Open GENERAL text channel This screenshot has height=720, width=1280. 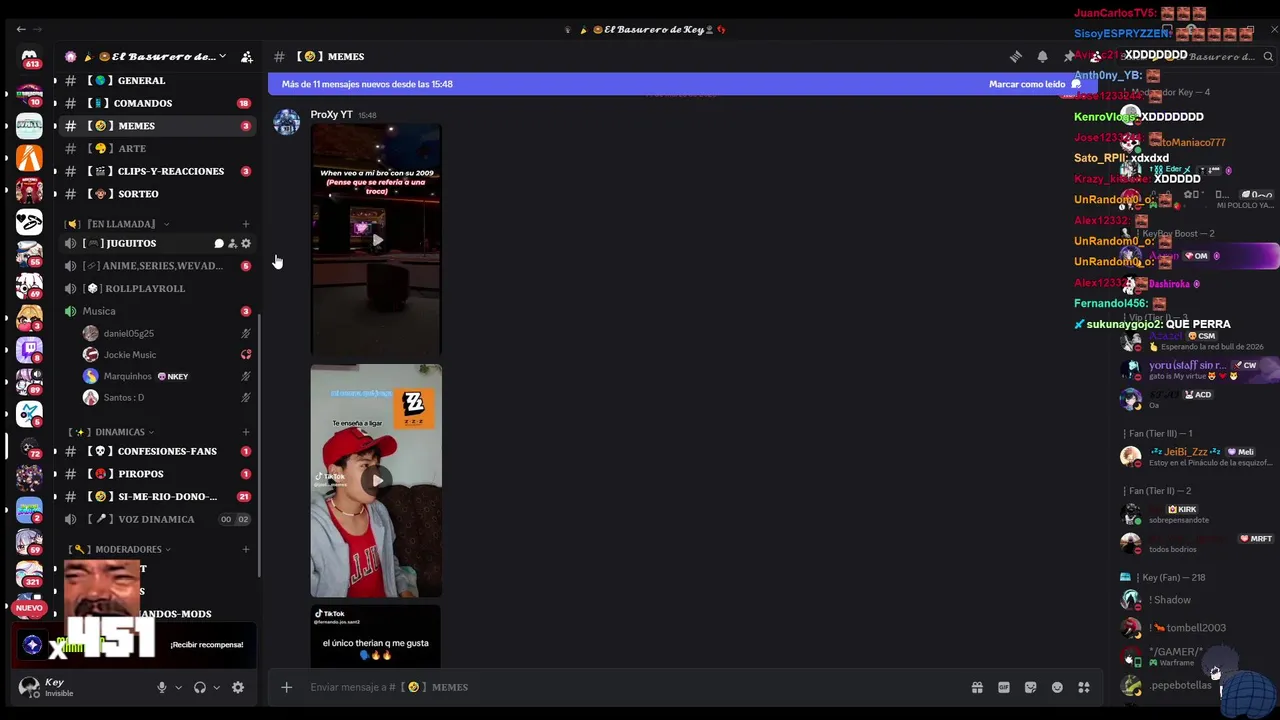click(157, 81)
